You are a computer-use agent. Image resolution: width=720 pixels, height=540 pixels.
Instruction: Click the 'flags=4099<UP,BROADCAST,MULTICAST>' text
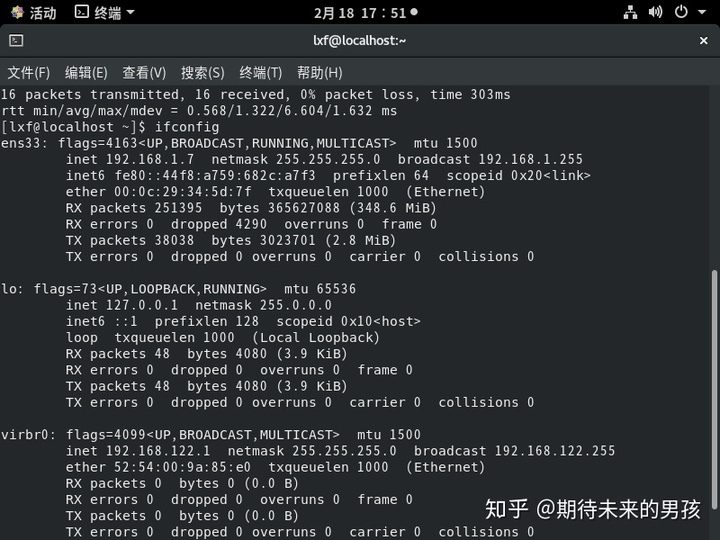tap(202, 435)
